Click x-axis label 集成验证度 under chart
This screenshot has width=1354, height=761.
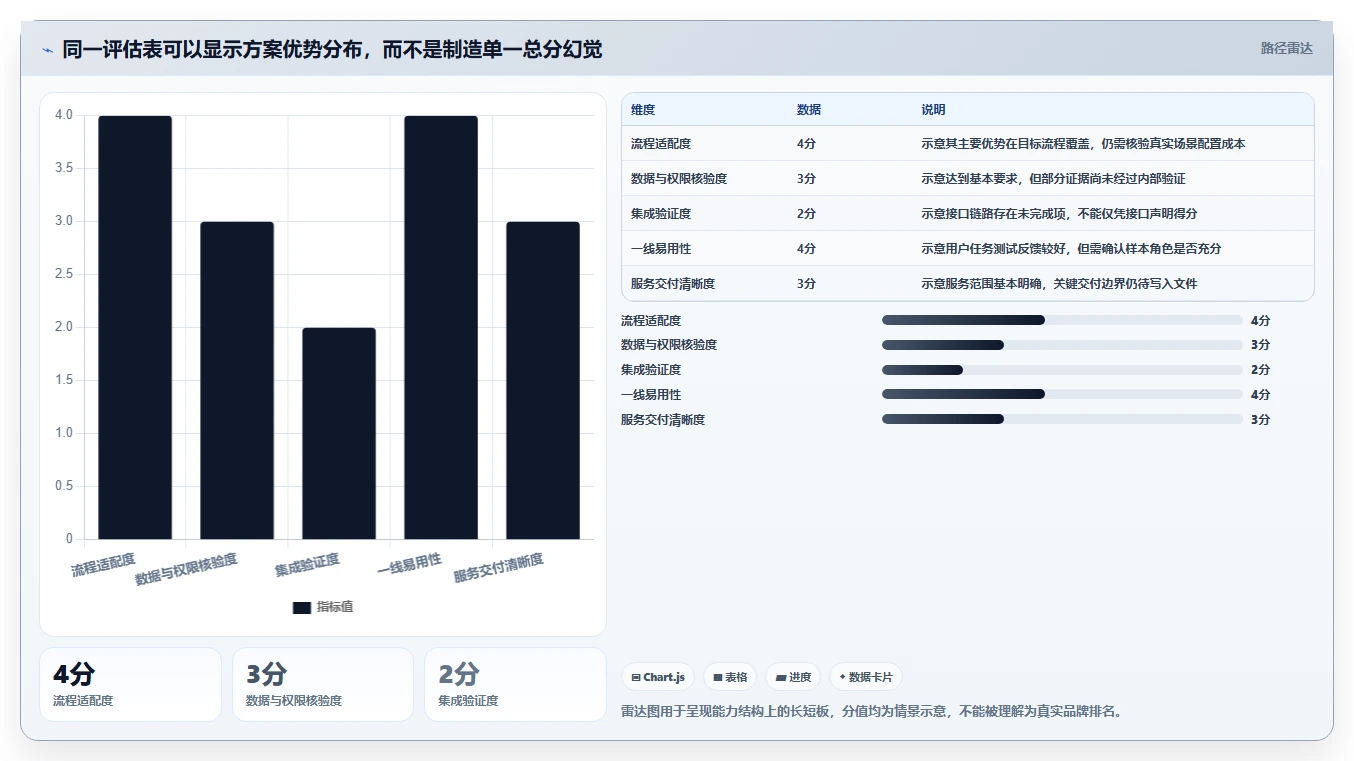[x=307, y=565]
